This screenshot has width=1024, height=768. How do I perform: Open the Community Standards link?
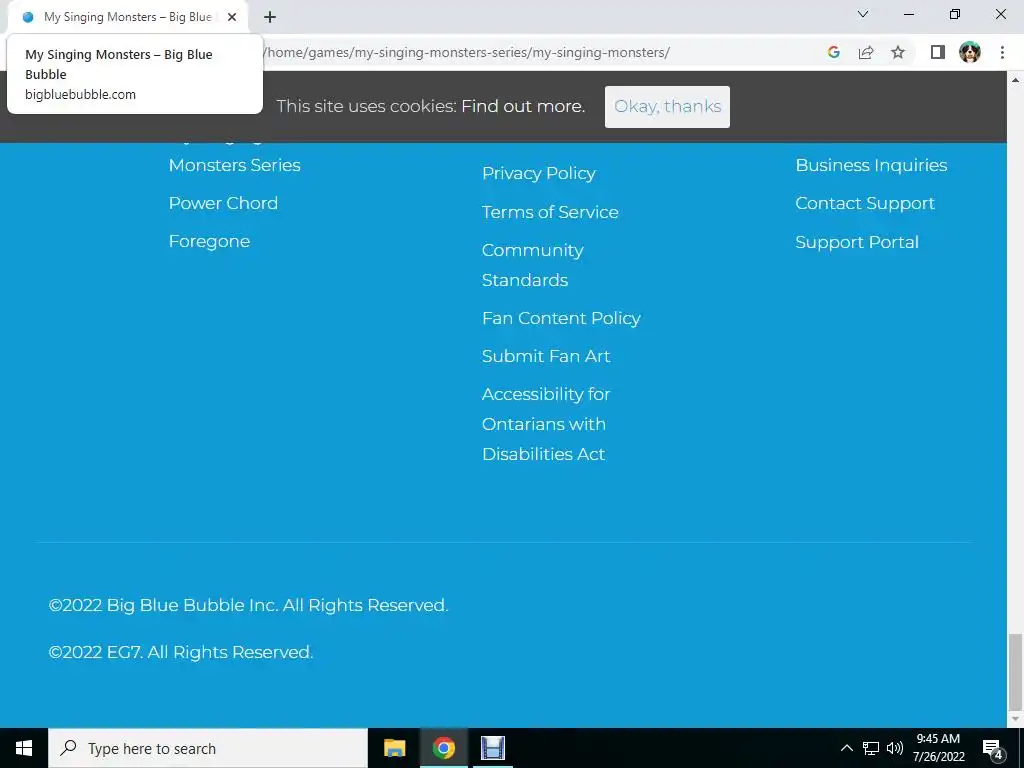532,265
